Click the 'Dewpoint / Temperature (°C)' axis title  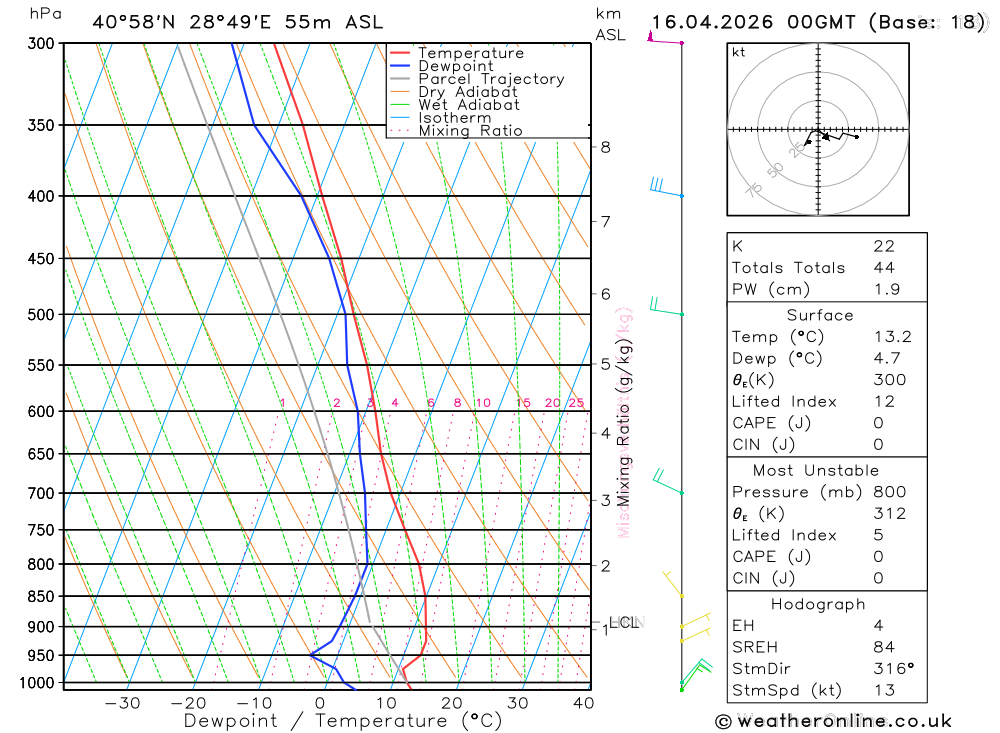point(343,722)
